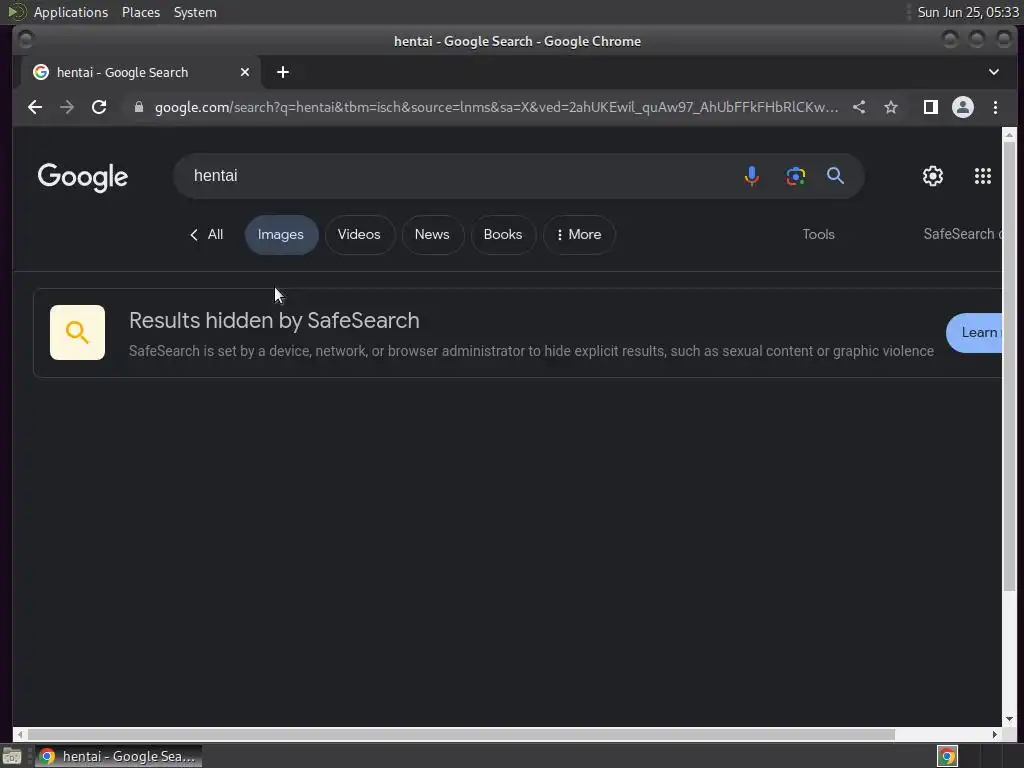Switch to the All results tab

[x=206, y=234]
